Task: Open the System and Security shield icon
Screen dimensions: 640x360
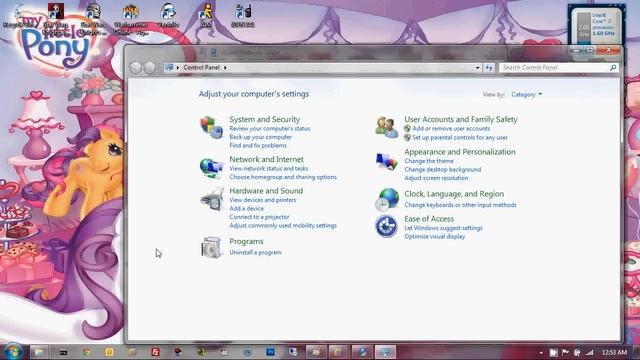Action: pos(211,127)
